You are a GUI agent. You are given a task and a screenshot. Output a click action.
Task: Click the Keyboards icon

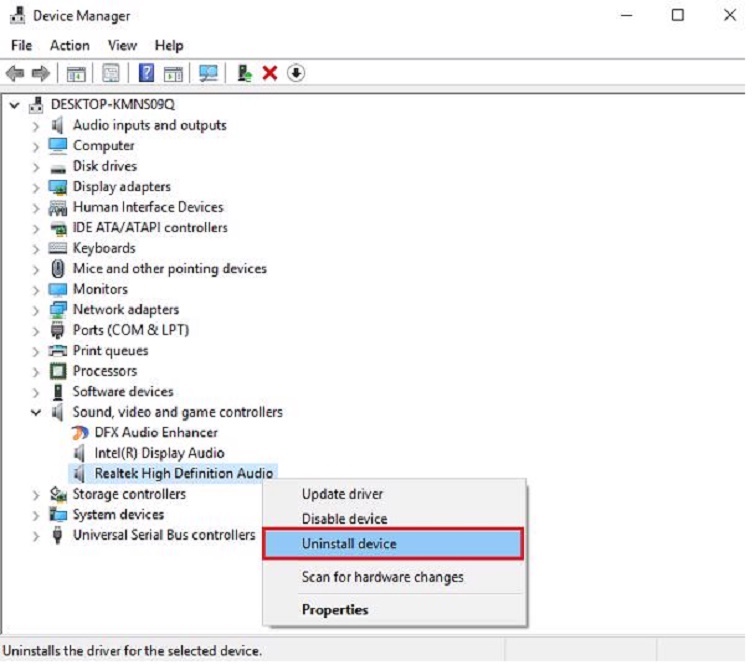57,248
